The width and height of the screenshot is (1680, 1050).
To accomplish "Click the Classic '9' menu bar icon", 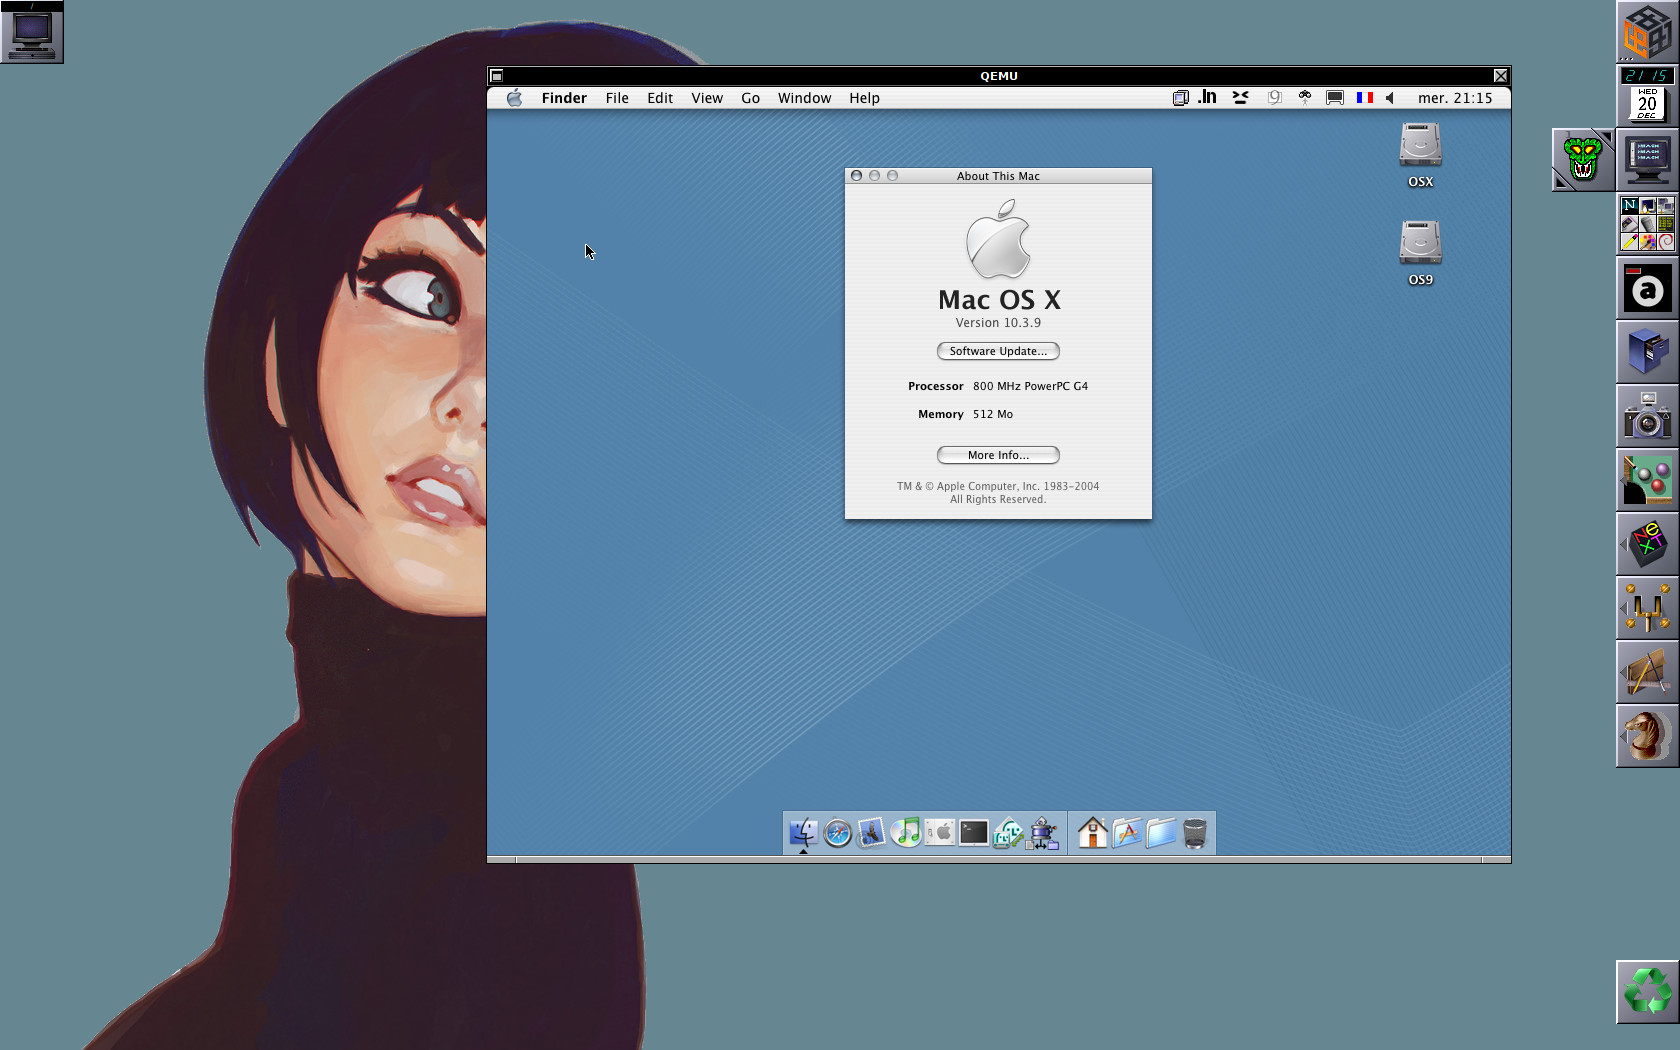I will 1274,98.
